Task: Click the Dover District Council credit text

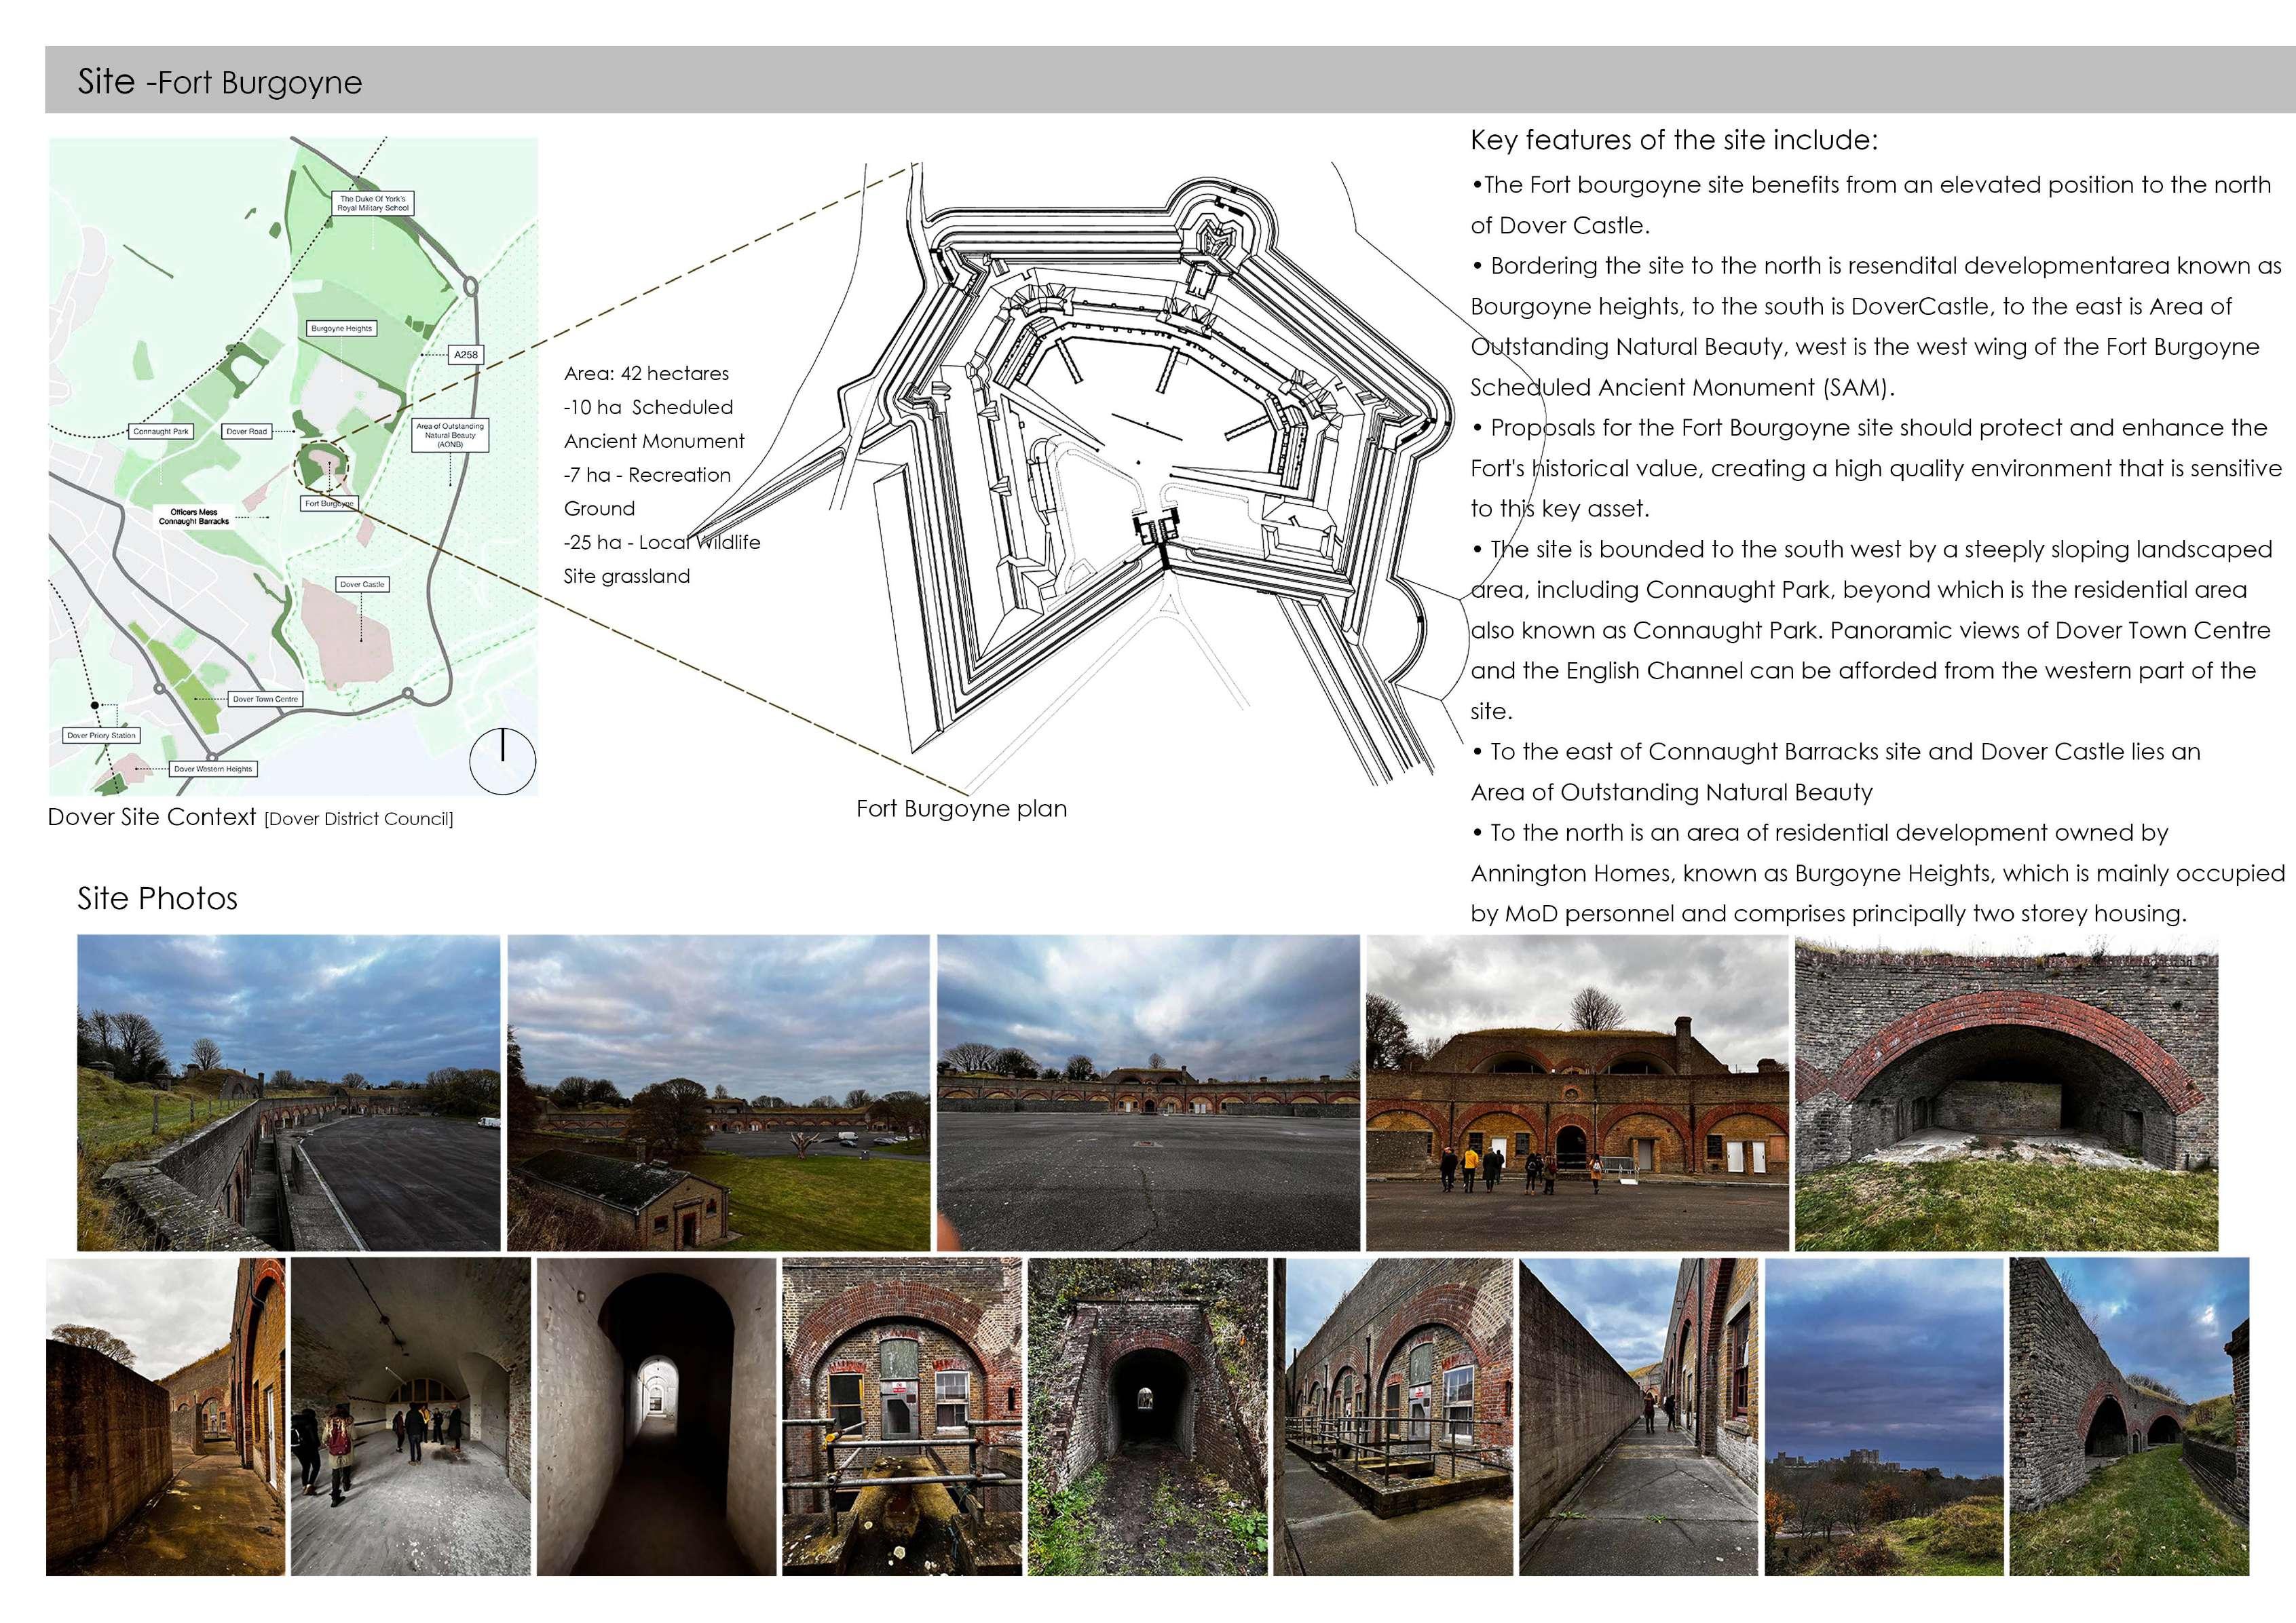Action: coord(358,819)
